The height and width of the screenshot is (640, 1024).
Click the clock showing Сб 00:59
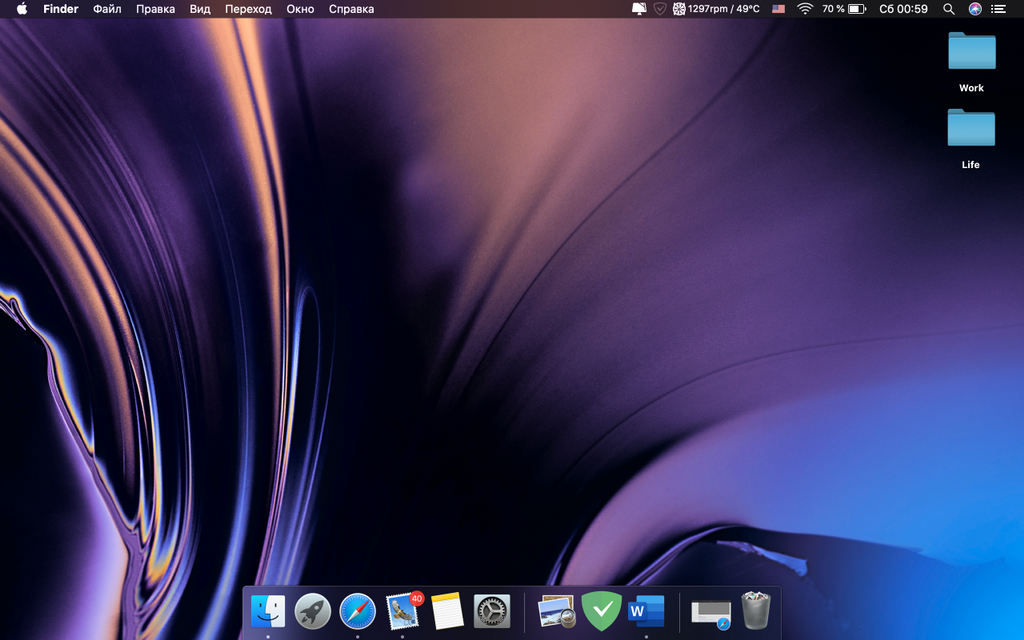coord(903,9)
